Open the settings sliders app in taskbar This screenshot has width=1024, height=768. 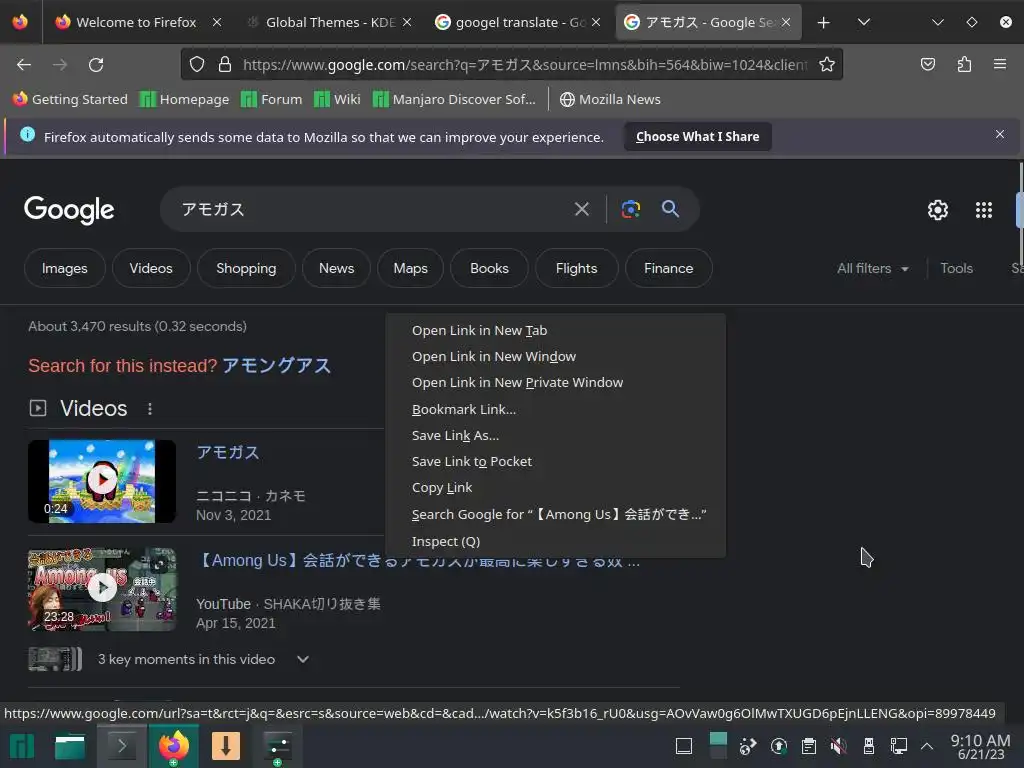[278, 746]
